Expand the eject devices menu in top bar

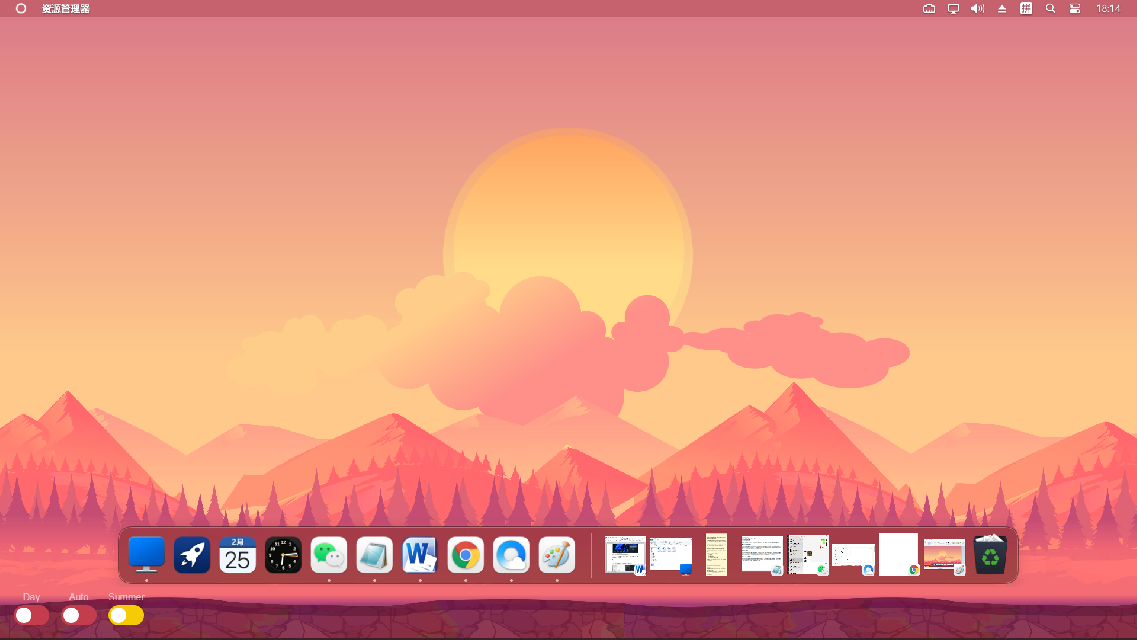tap(1002, 8)
